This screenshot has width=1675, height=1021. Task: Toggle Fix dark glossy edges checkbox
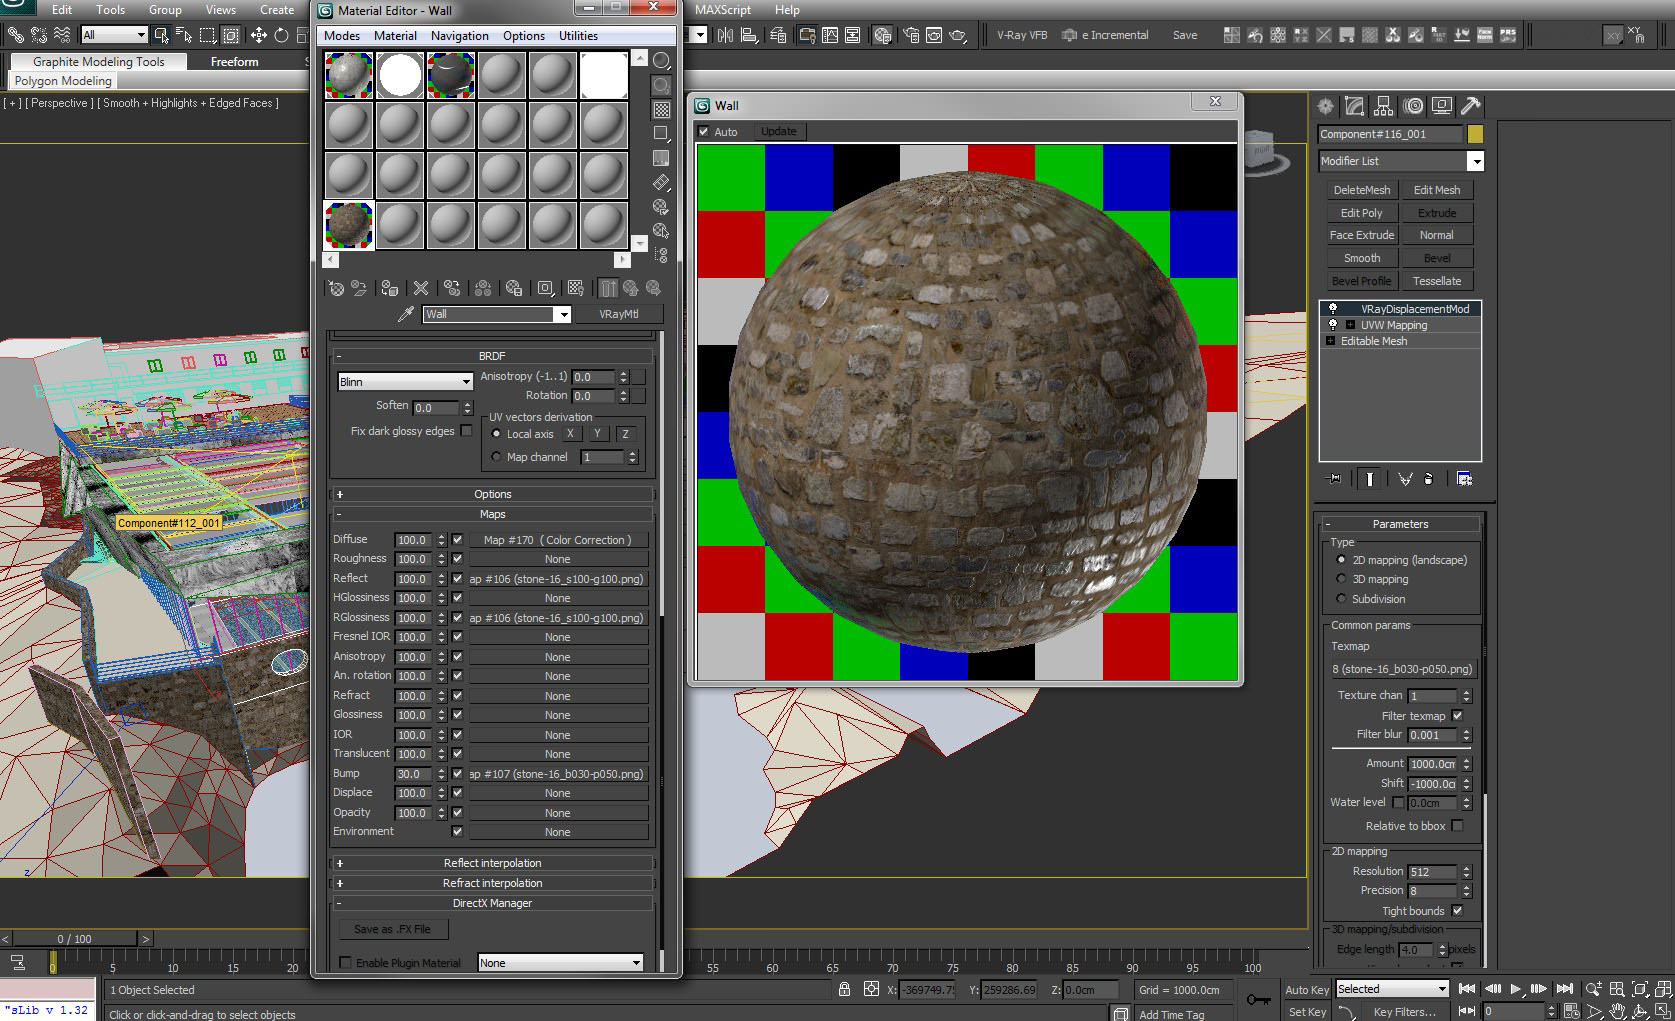(466, 431)
